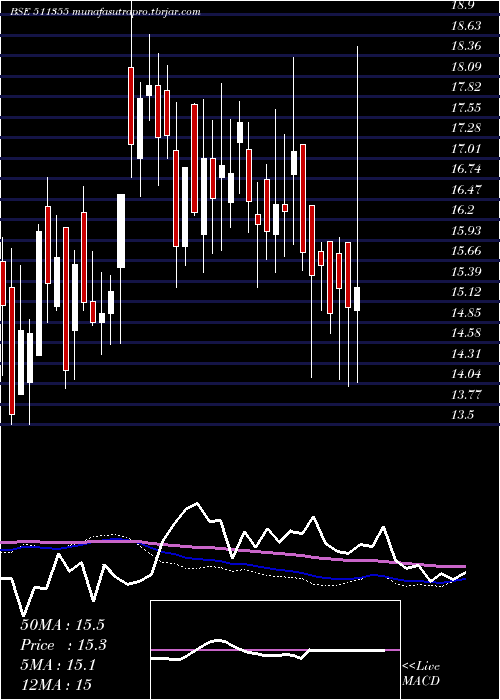Viewport: 500px width, 700px height.
Task: Click the 12MA : 15 readout
Action: tap(56, 685)
